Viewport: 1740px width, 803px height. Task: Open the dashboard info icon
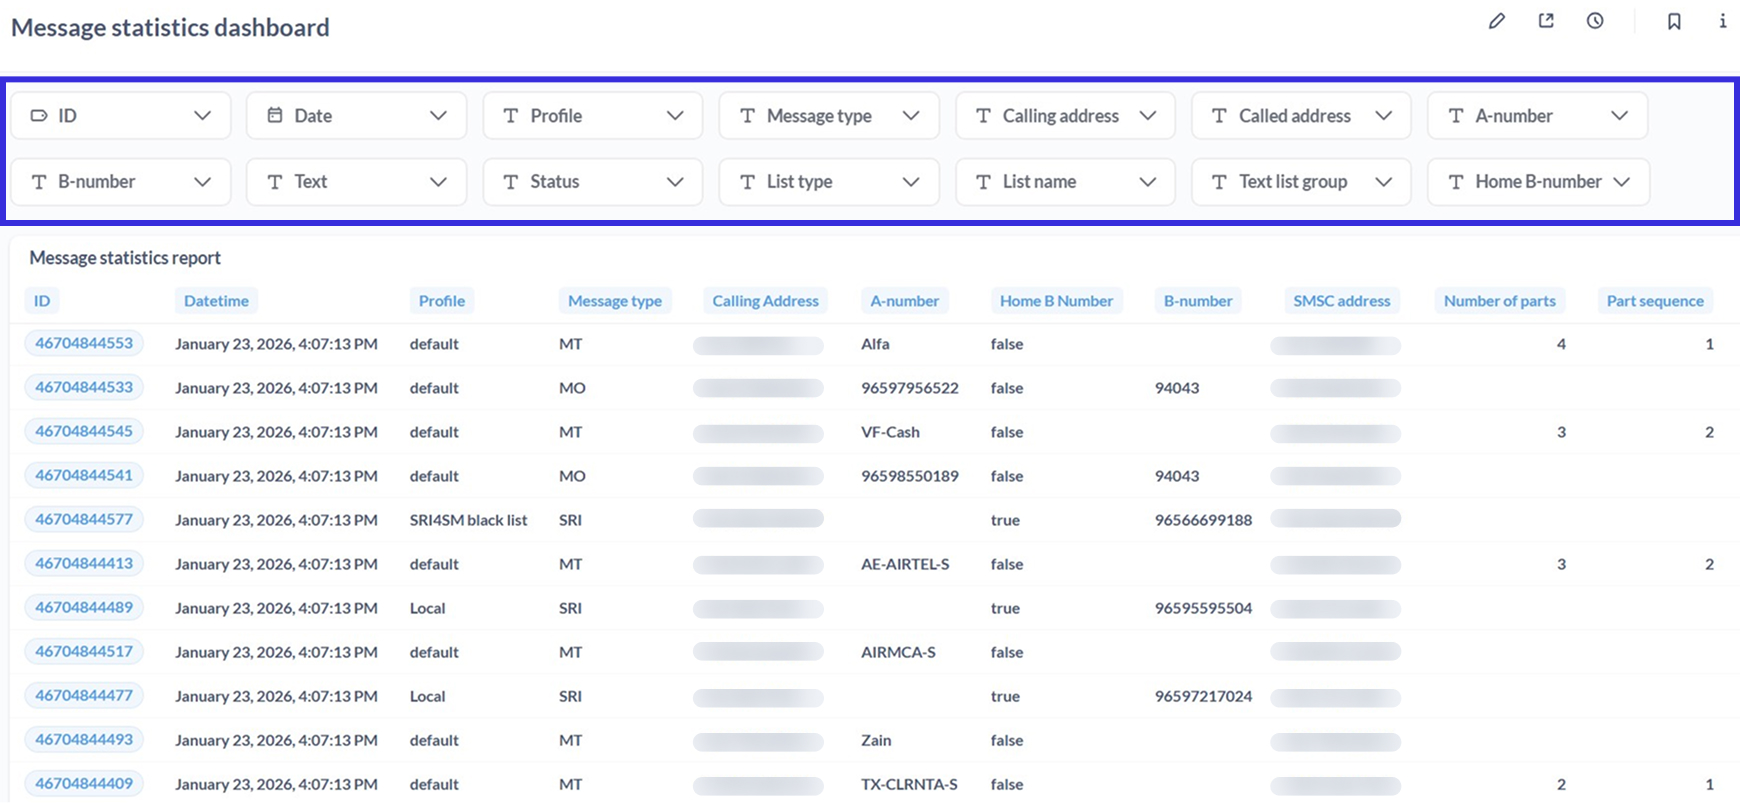coord(1722,21)
